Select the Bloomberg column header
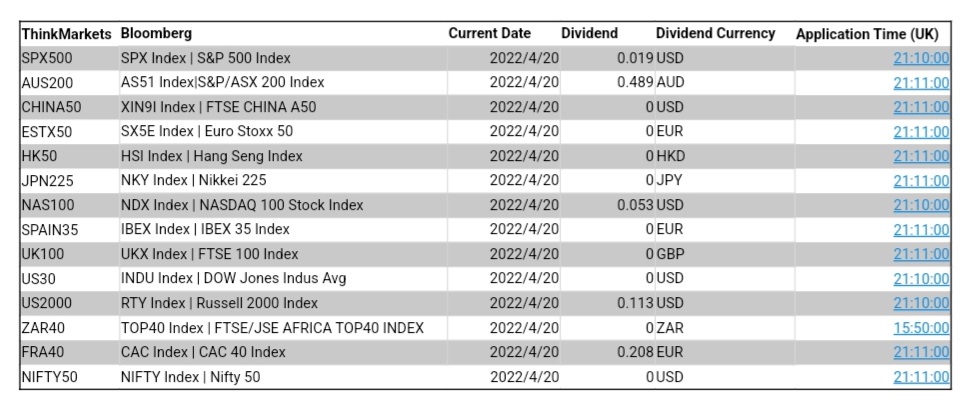Viewport: 966px width, 406px height. click(x=156, y=34)
